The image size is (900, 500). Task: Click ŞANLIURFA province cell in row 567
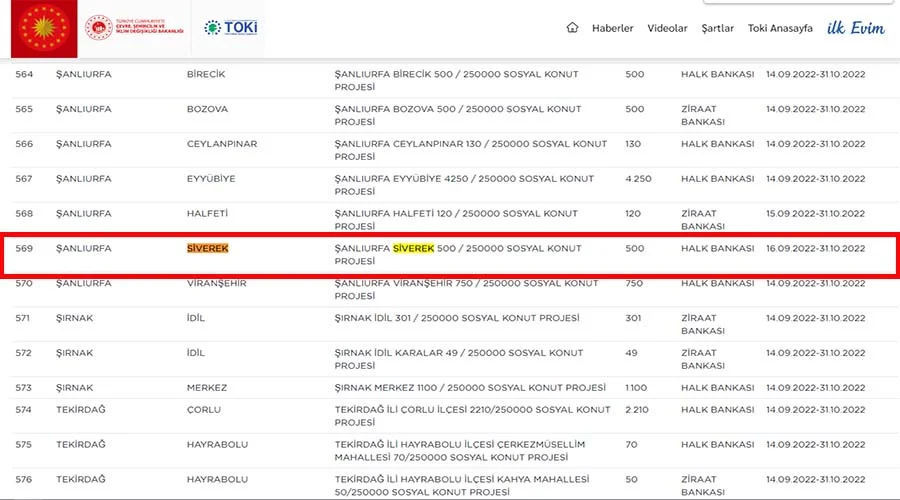(x=84, y=179)
